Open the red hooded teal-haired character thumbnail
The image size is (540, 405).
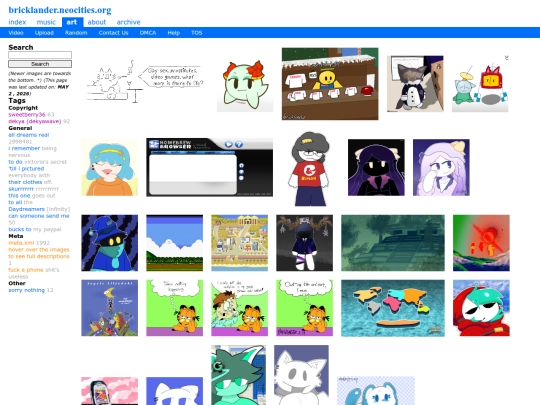481,308
